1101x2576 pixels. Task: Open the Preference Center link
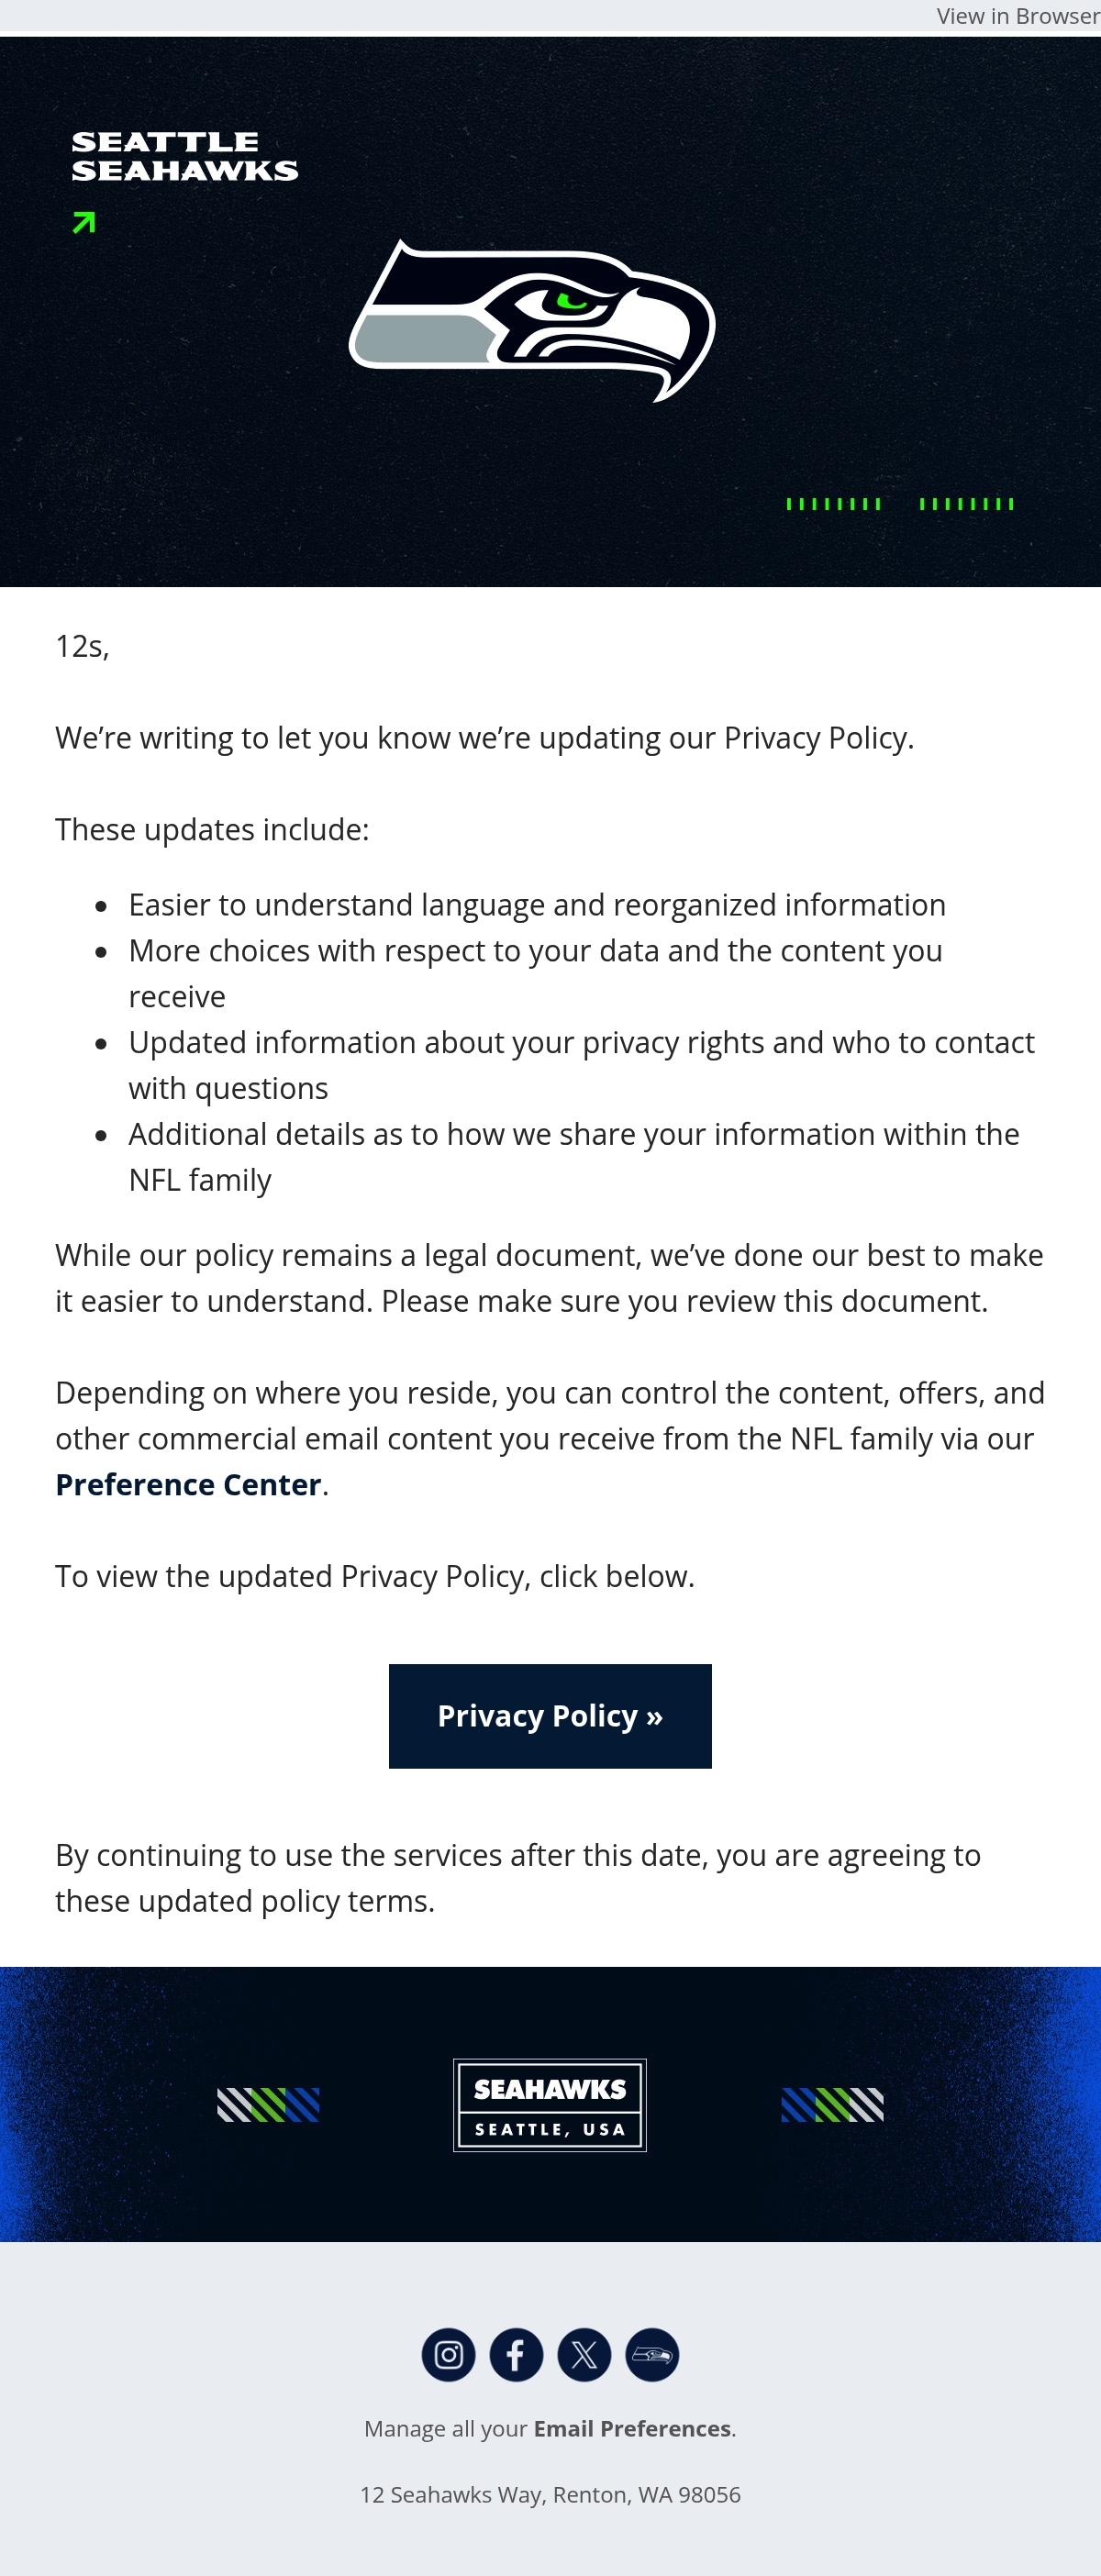tap(188, 1484)
